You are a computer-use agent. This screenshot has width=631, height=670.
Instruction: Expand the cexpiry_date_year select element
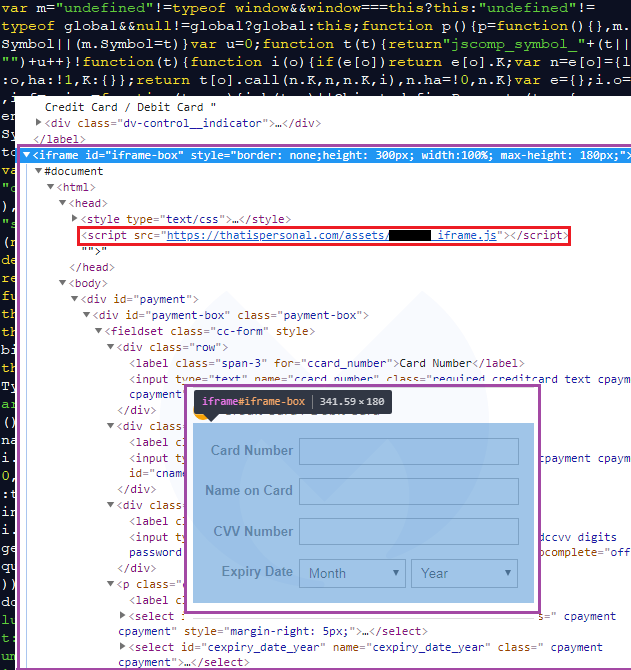(123, 647)
